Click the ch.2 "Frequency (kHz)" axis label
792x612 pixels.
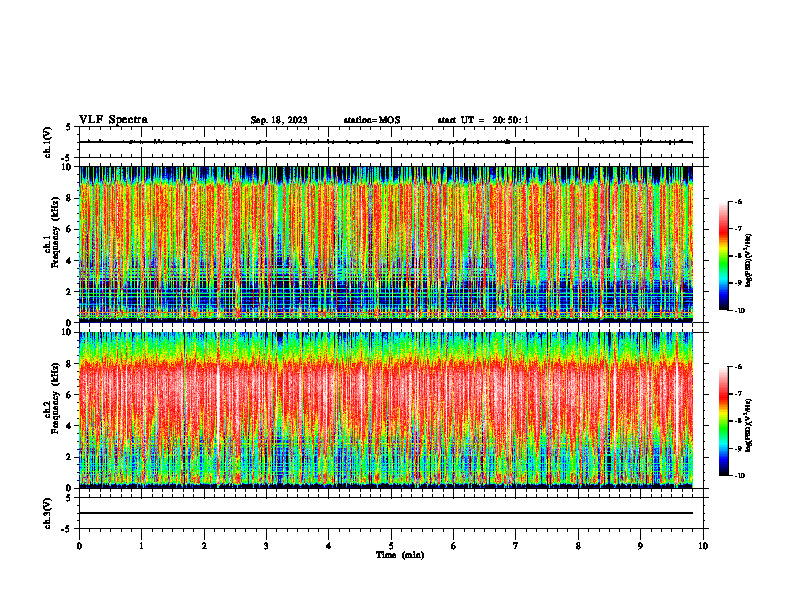(x=56, y=398)
